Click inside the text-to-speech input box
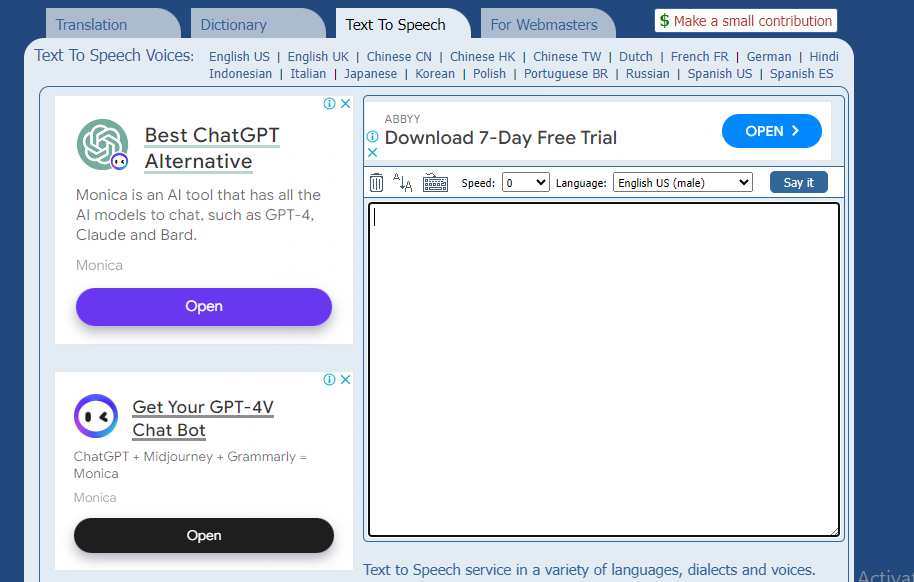This screenshot has width=914, height=582. coord(604,368)
